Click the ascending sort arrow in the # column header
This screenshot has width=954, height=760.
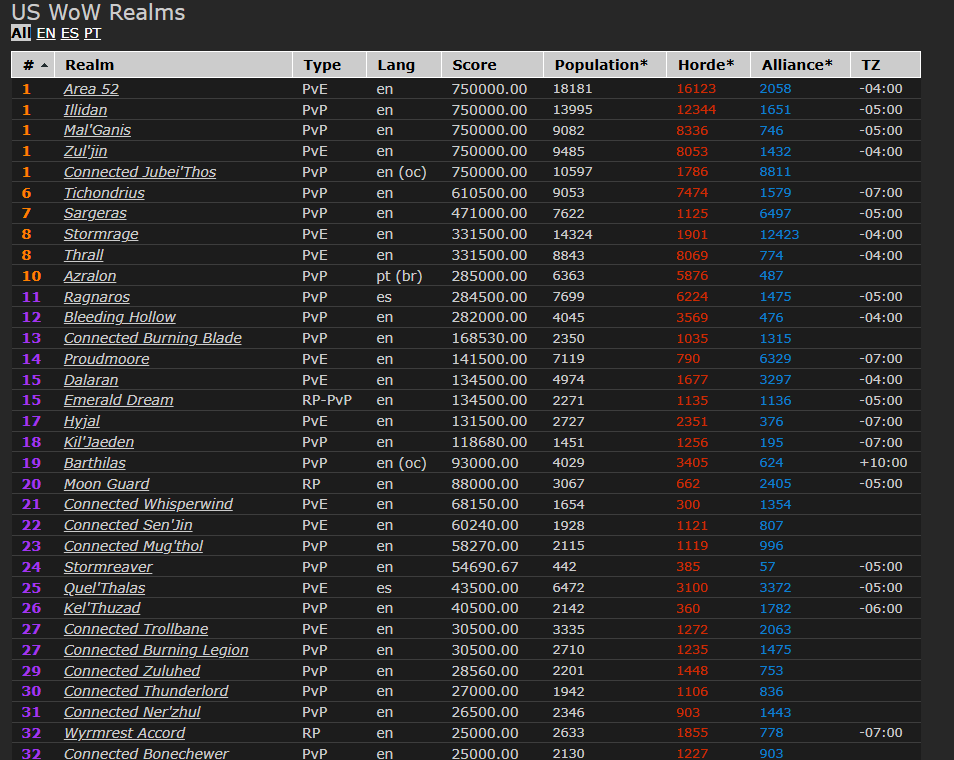point(44,64)
